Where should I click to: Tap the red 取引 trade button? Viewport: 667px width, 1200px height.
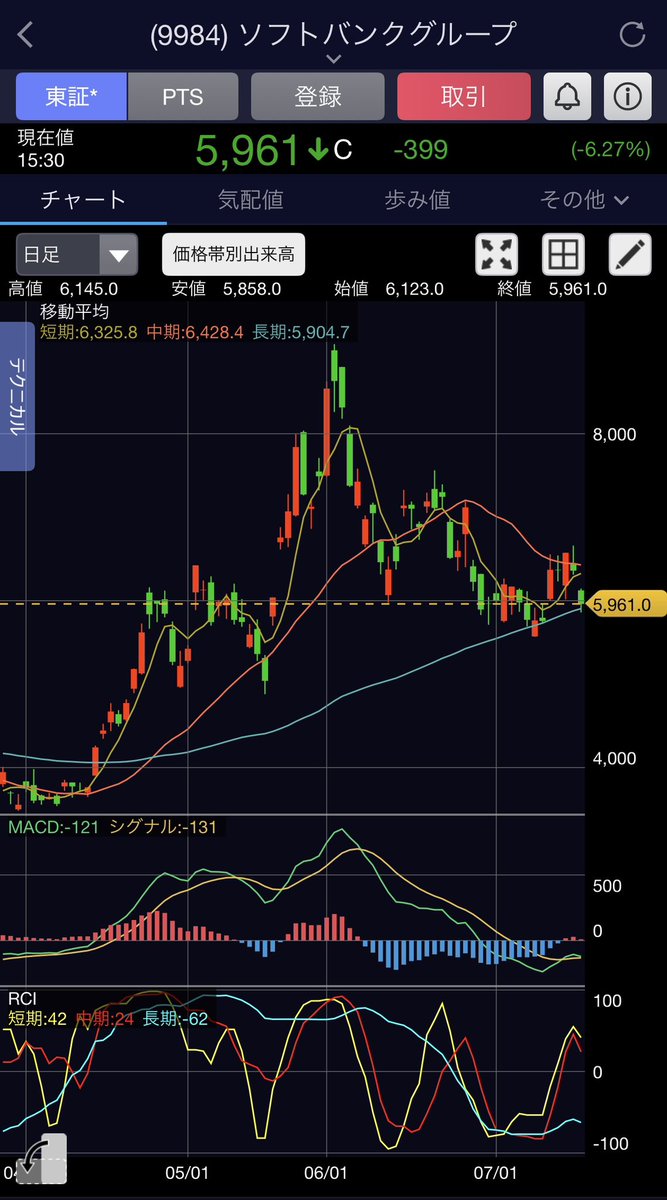464,96
